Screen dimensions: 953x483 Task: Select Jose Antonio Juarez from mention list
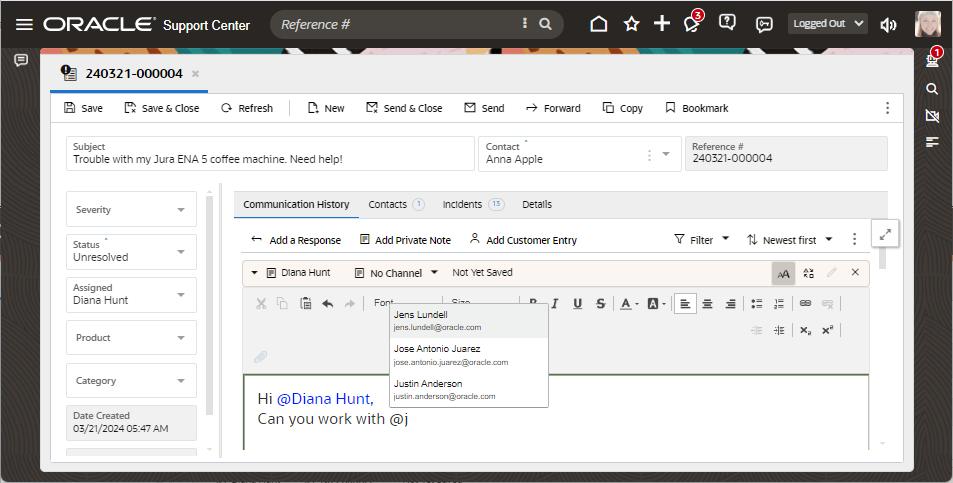click(x=469, y=355)
